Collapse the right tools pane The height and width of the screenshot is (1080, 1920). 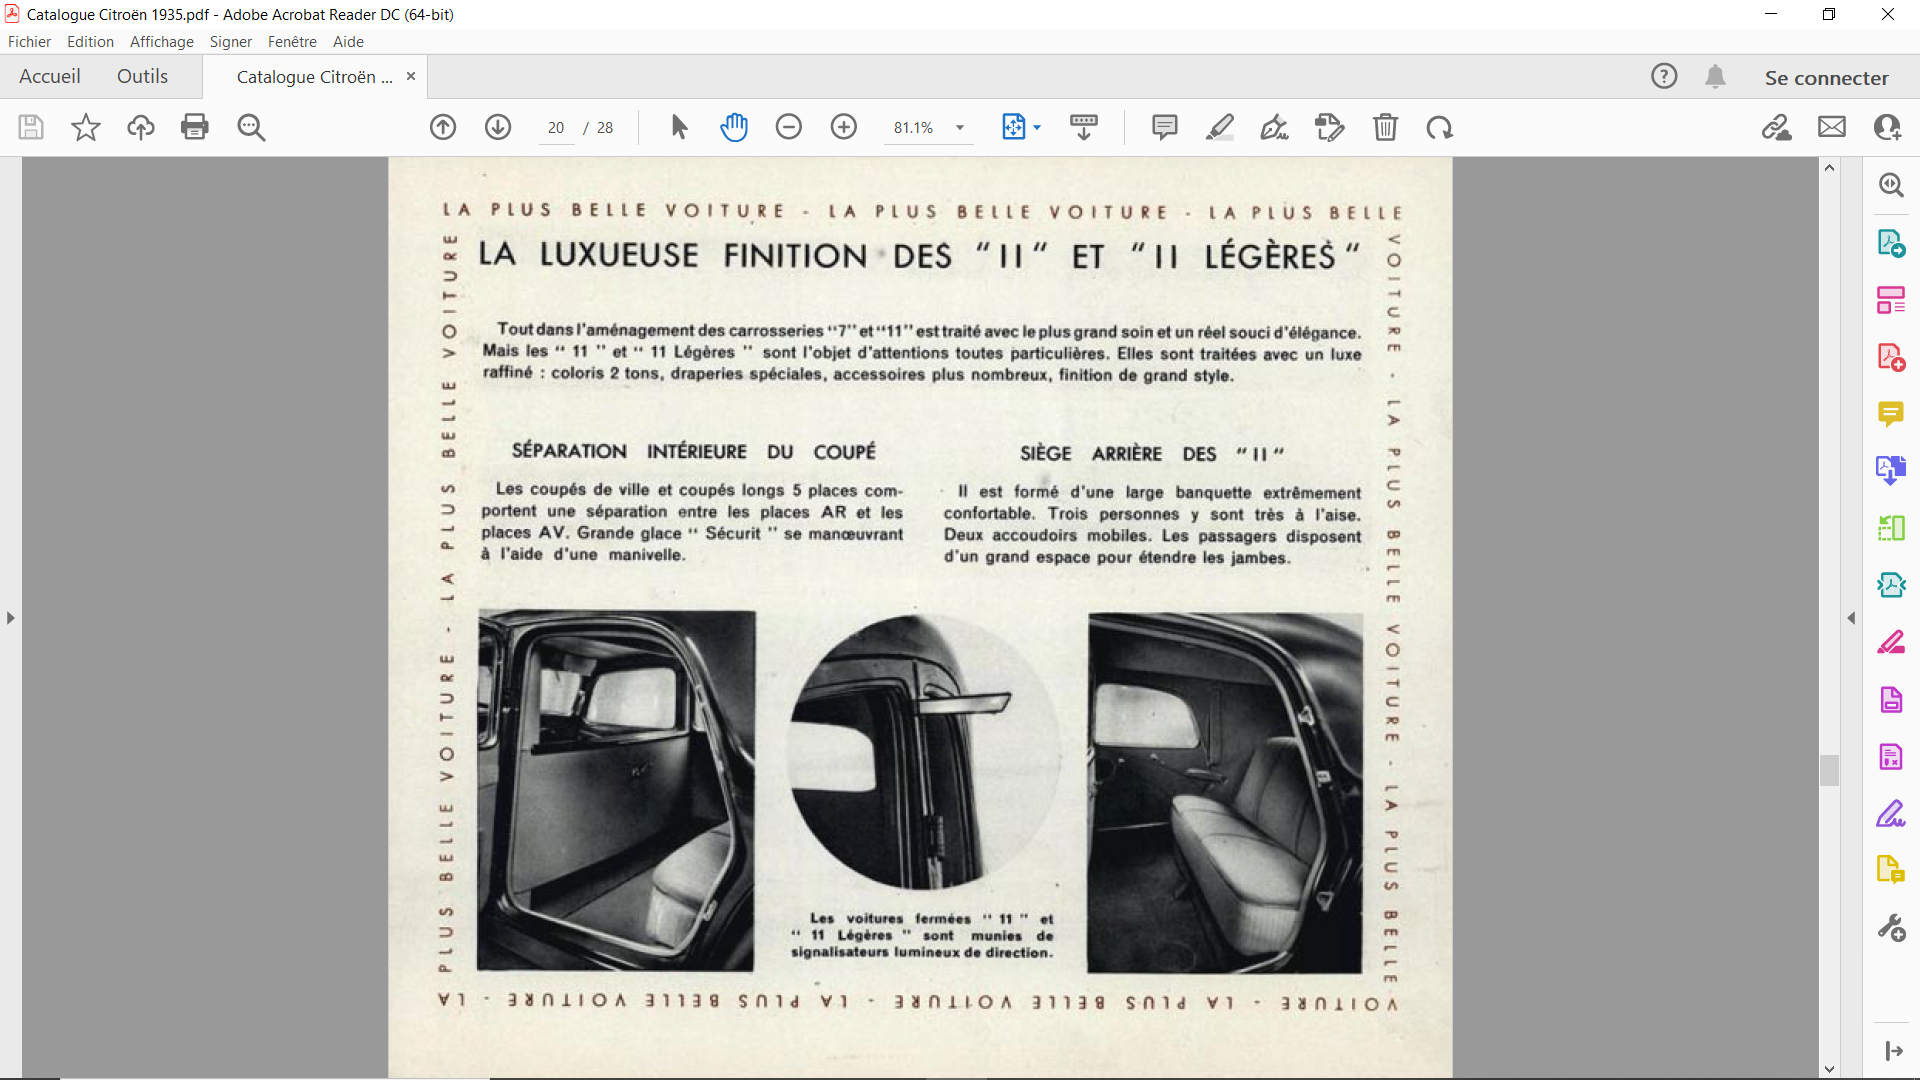1851,618
